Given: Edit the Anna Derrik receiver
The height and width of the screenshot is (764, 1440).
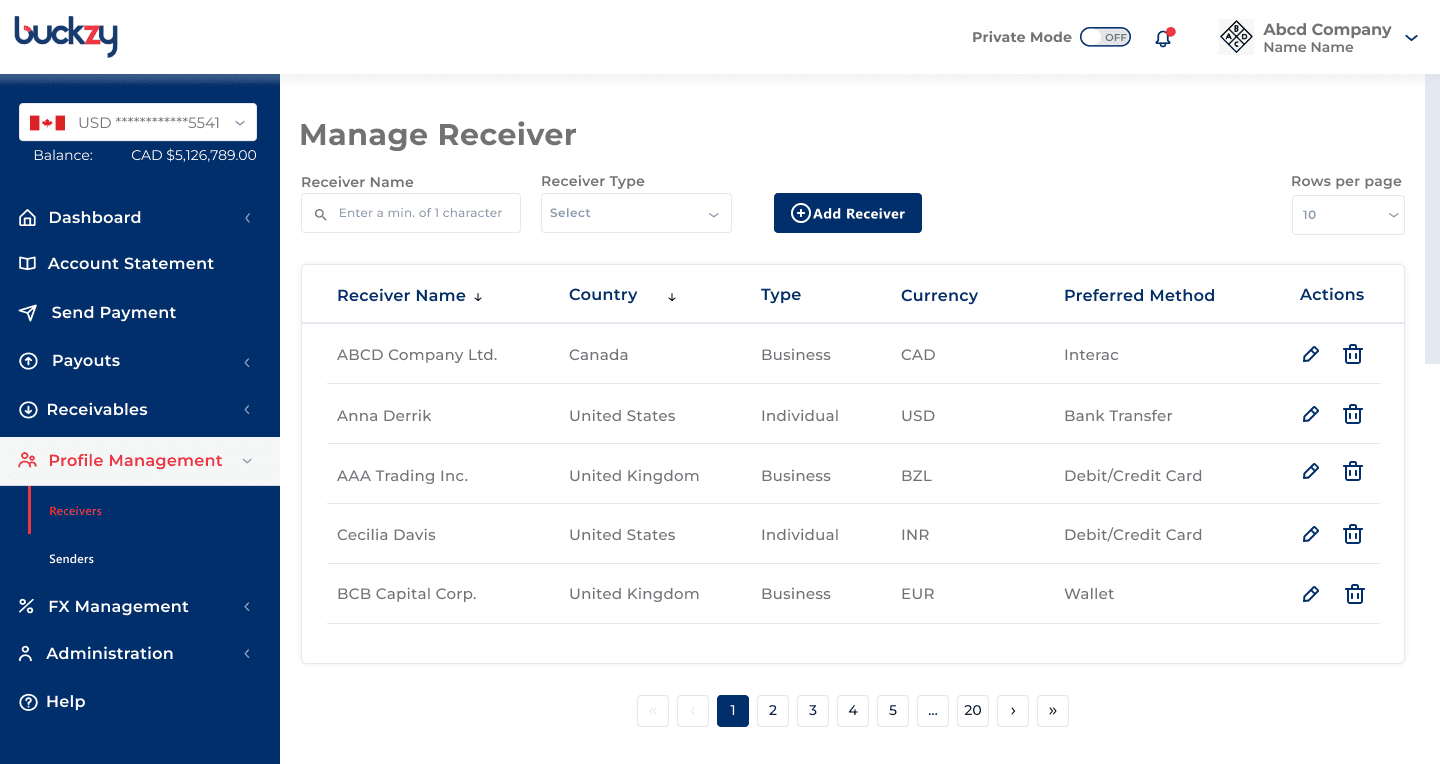Looking at the screenshot, I should point(1311,414).
